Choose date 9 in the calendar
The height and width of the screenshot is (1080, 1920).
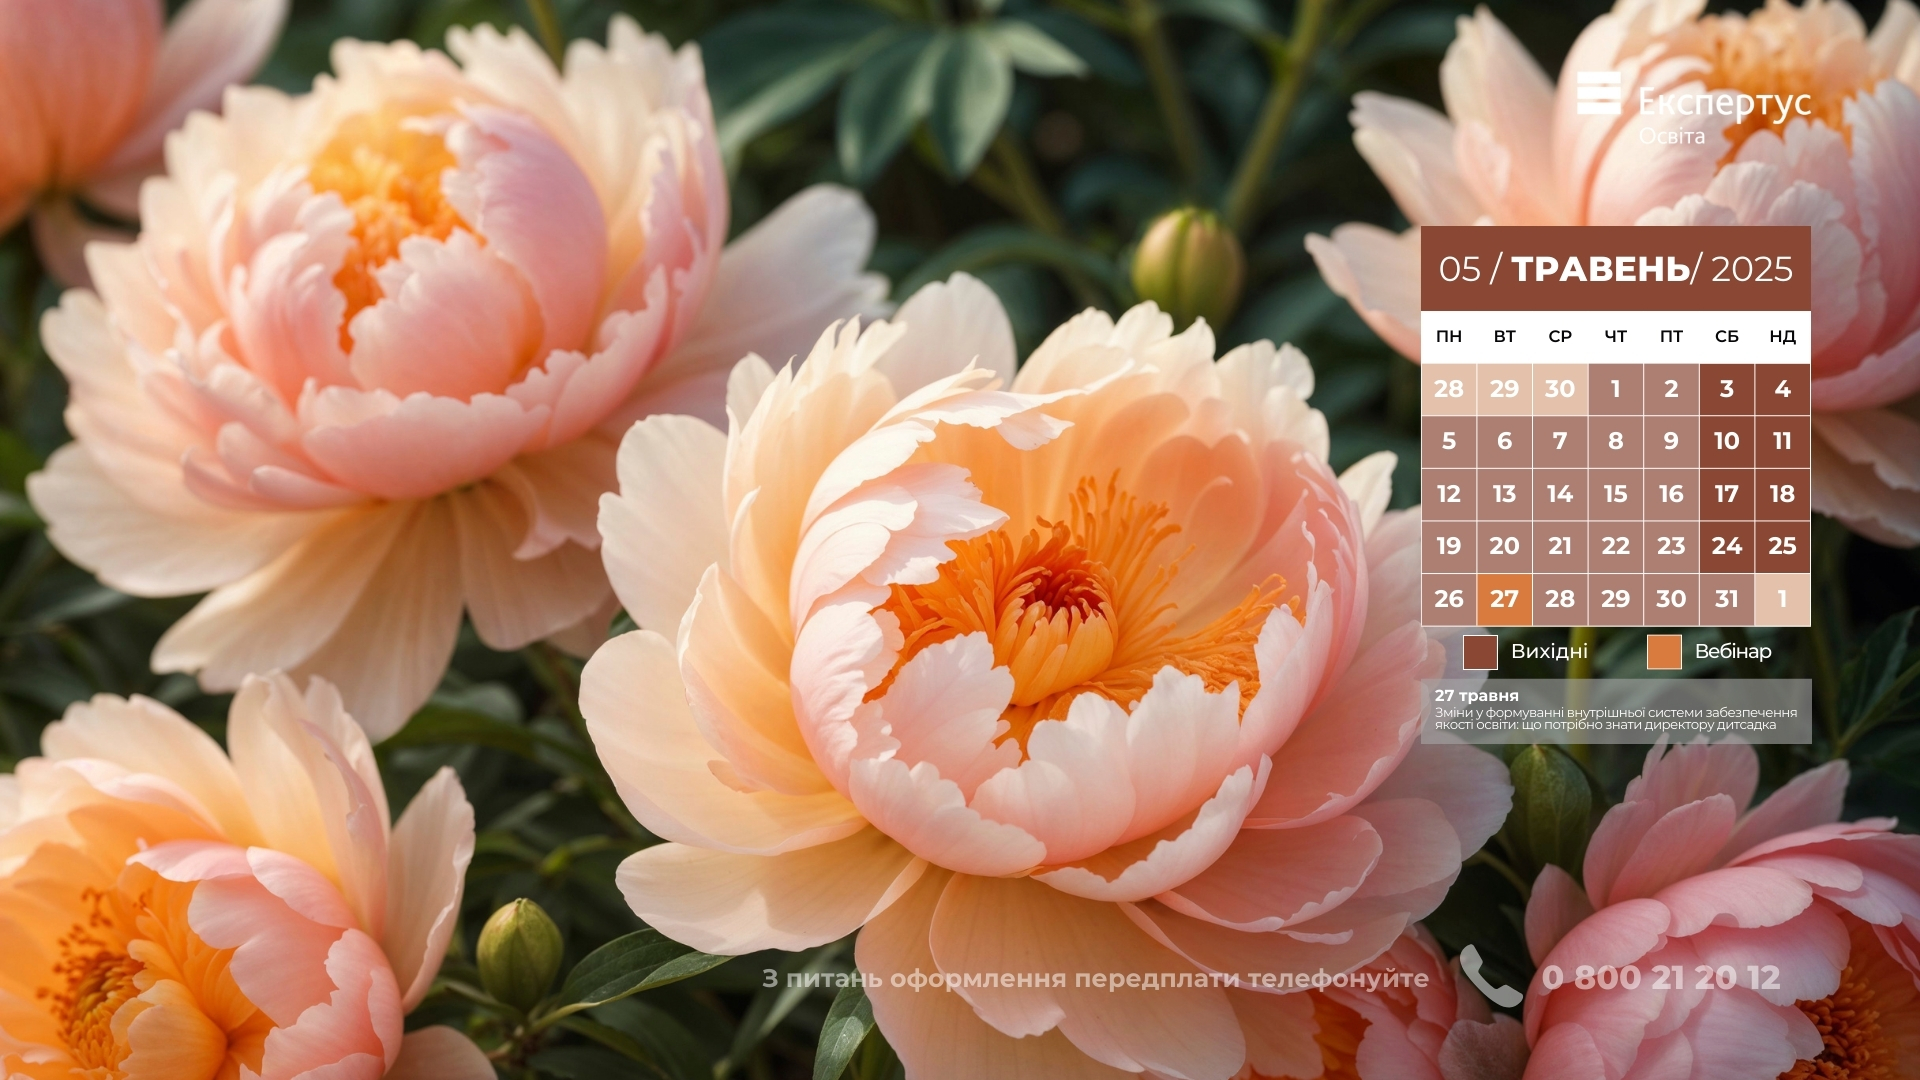tap(1671, 441)
